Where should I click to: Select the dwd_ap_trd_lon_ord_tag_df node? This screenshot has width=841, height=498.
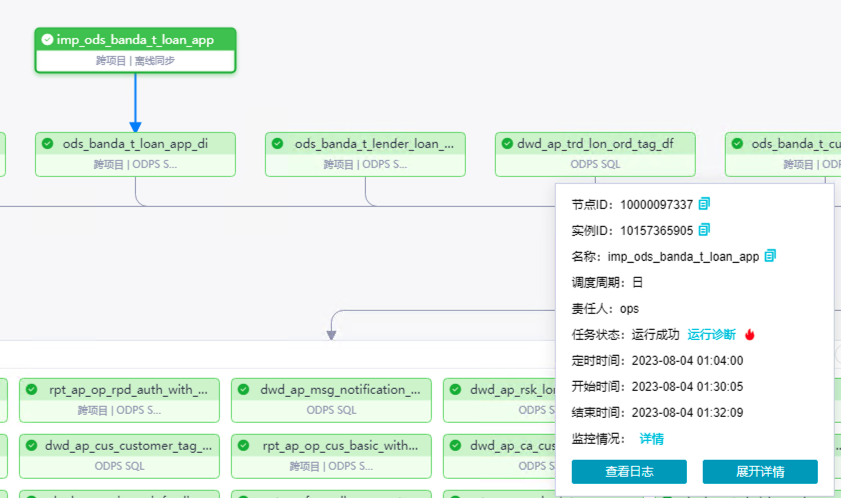pyautogui.click(x=595, y=155)
